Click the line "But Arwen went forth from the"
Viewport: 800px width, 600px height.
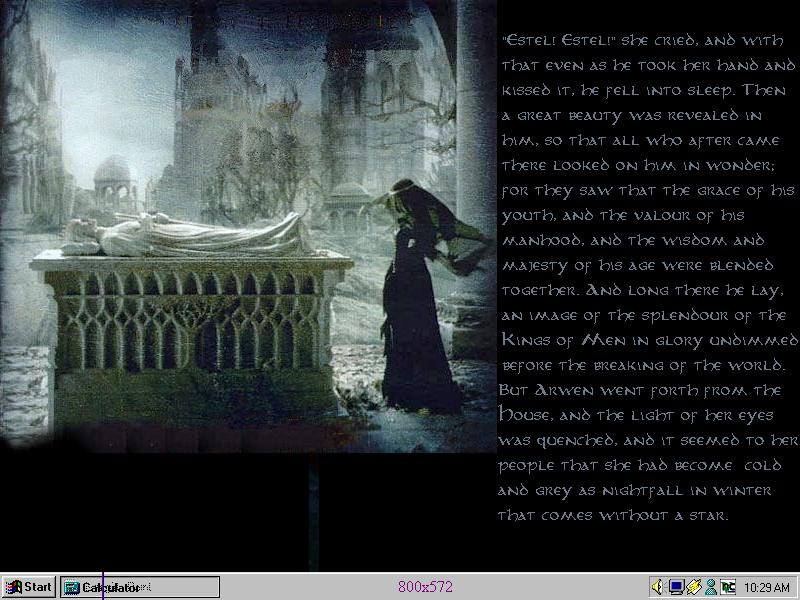640,391
